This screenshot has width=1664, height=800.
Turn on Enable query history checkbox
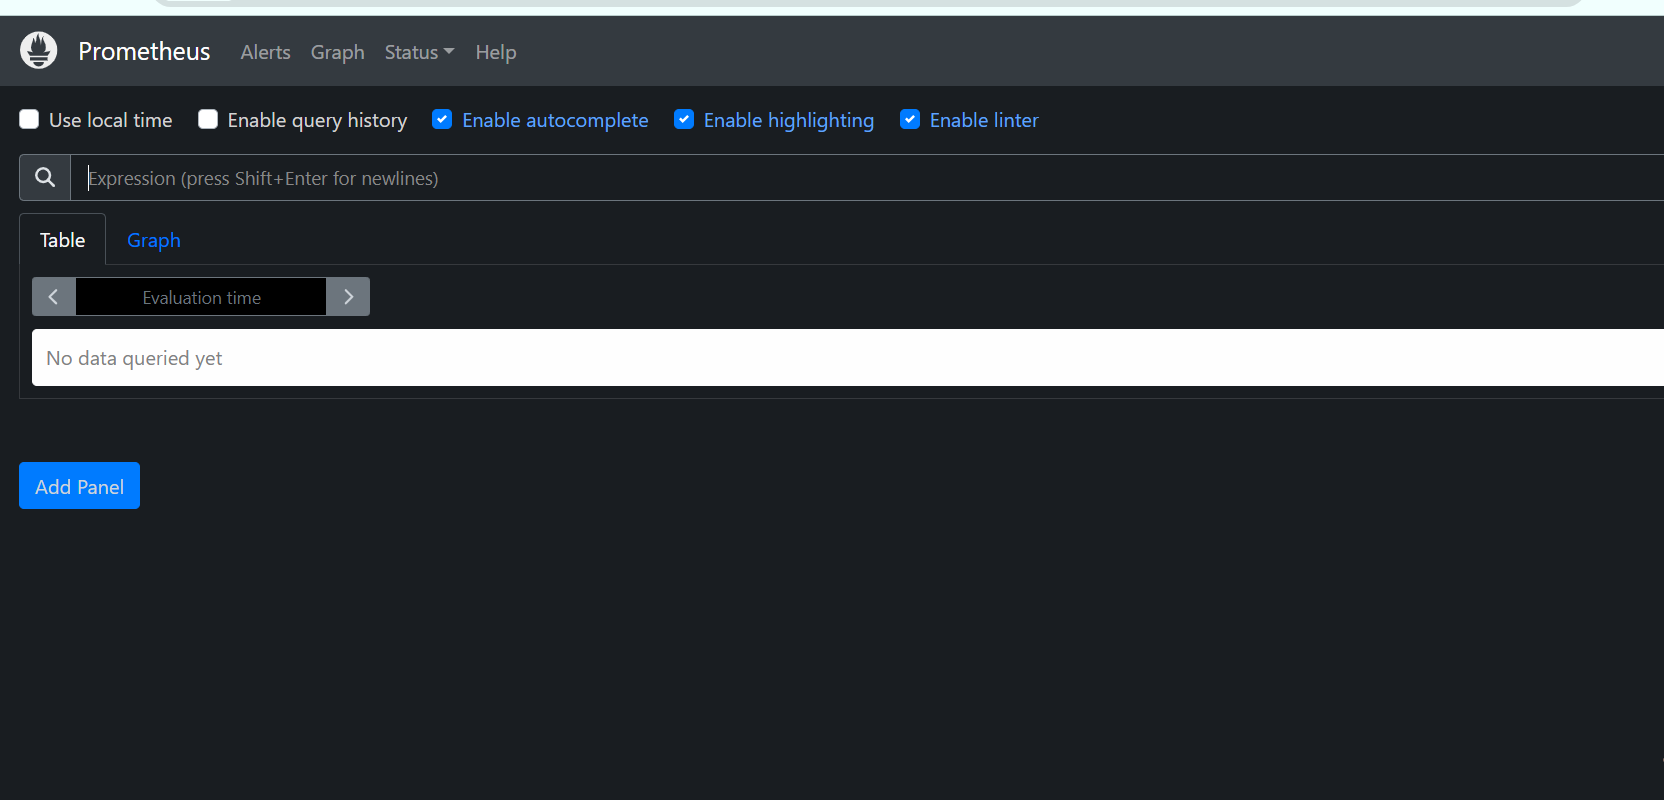[x=208, y=120]
